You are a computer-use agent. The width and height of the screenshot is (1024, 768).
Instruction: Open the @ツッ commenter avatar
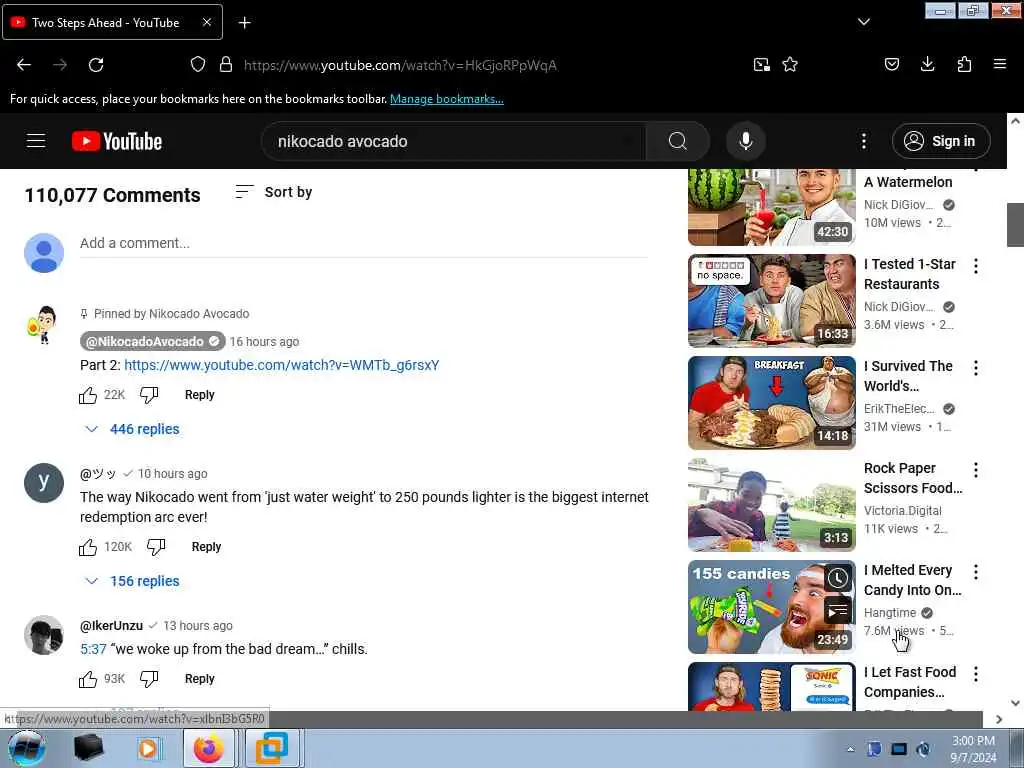tap(44, 483)
